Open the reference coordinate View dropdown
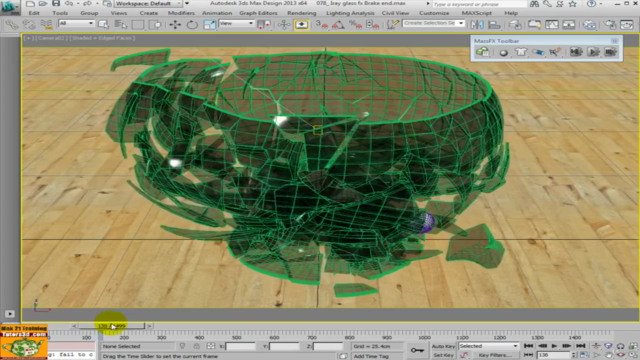 pyautogui.click(x=236, y=24)
